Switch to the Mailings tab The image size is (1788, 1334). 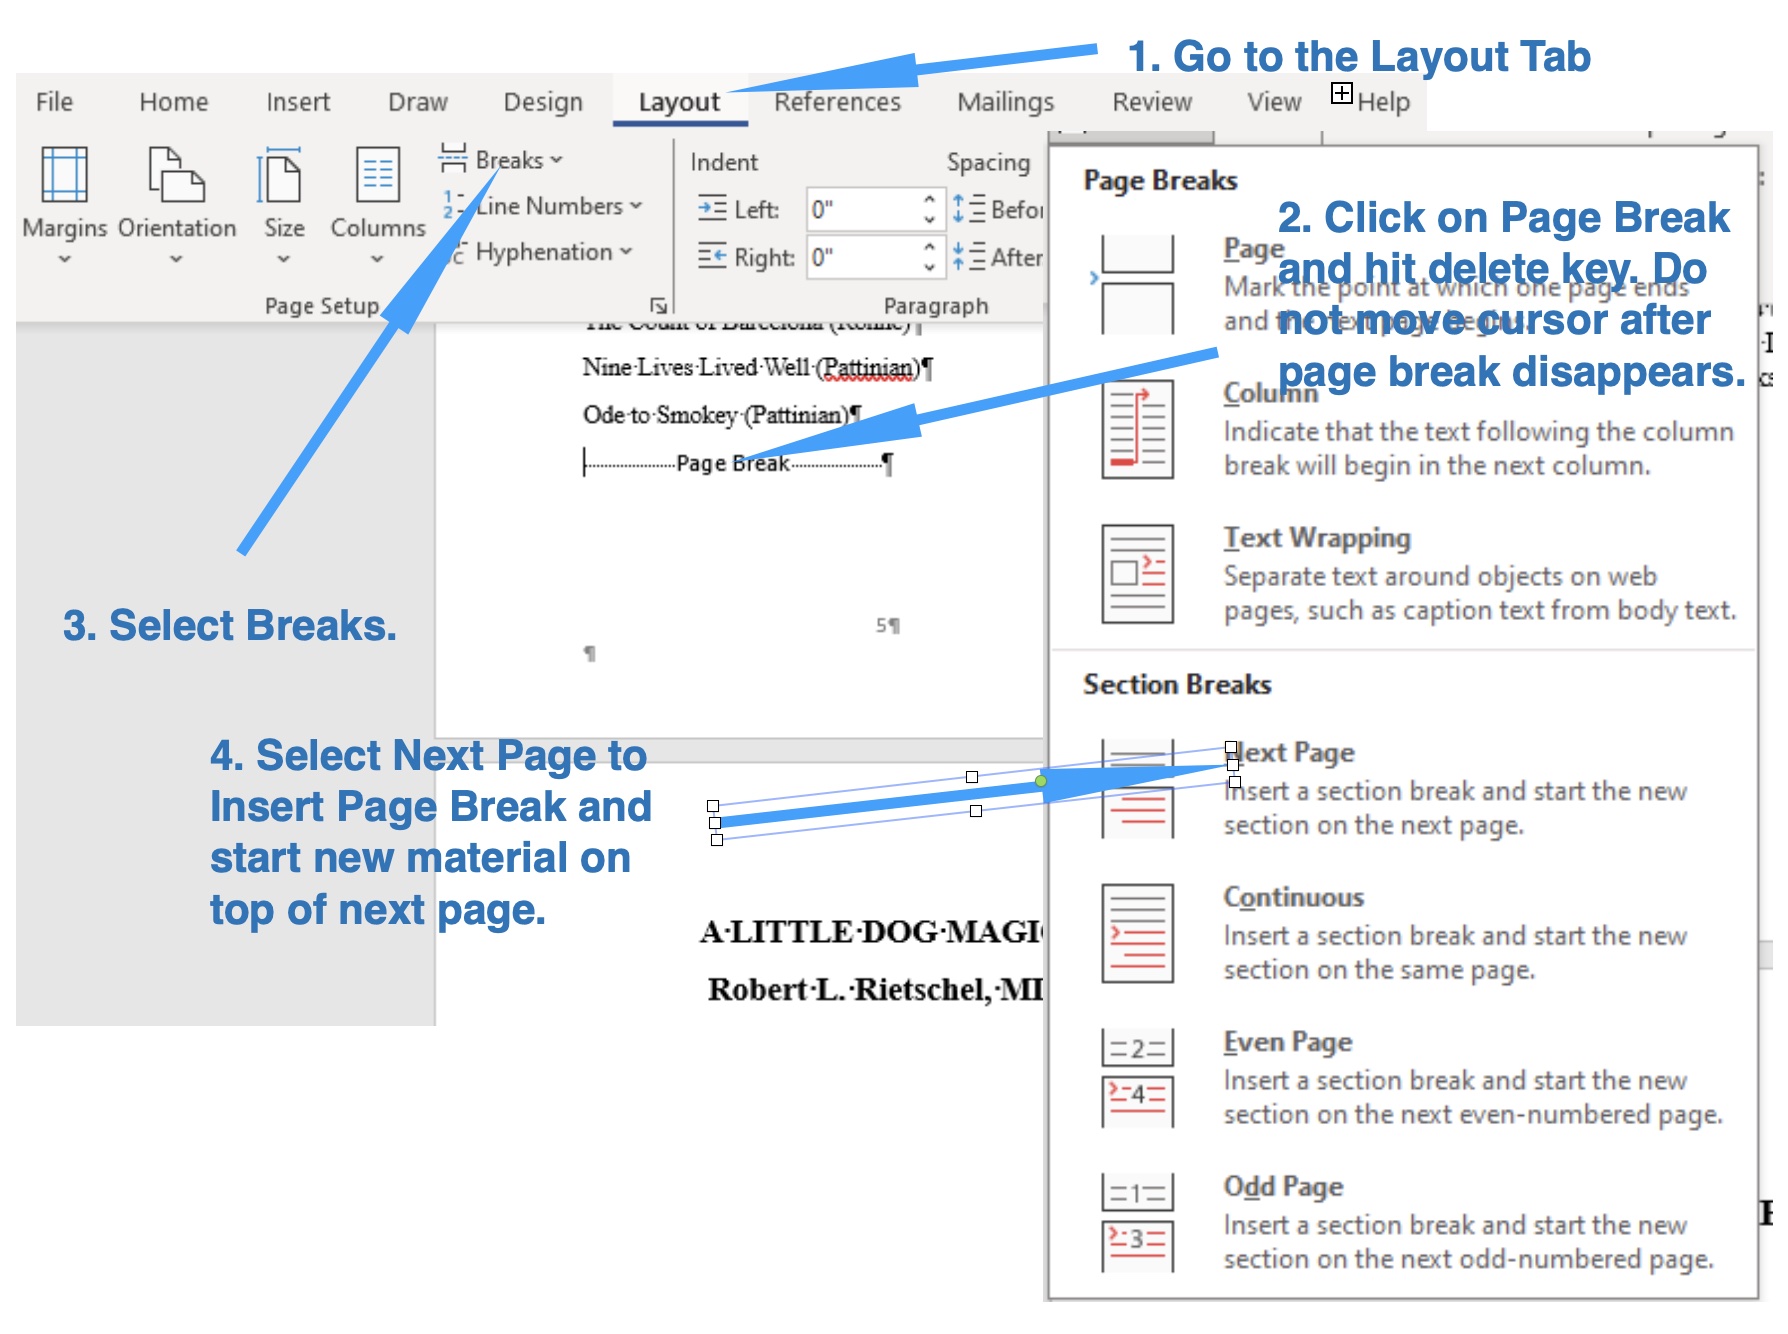click(1006, 102)
